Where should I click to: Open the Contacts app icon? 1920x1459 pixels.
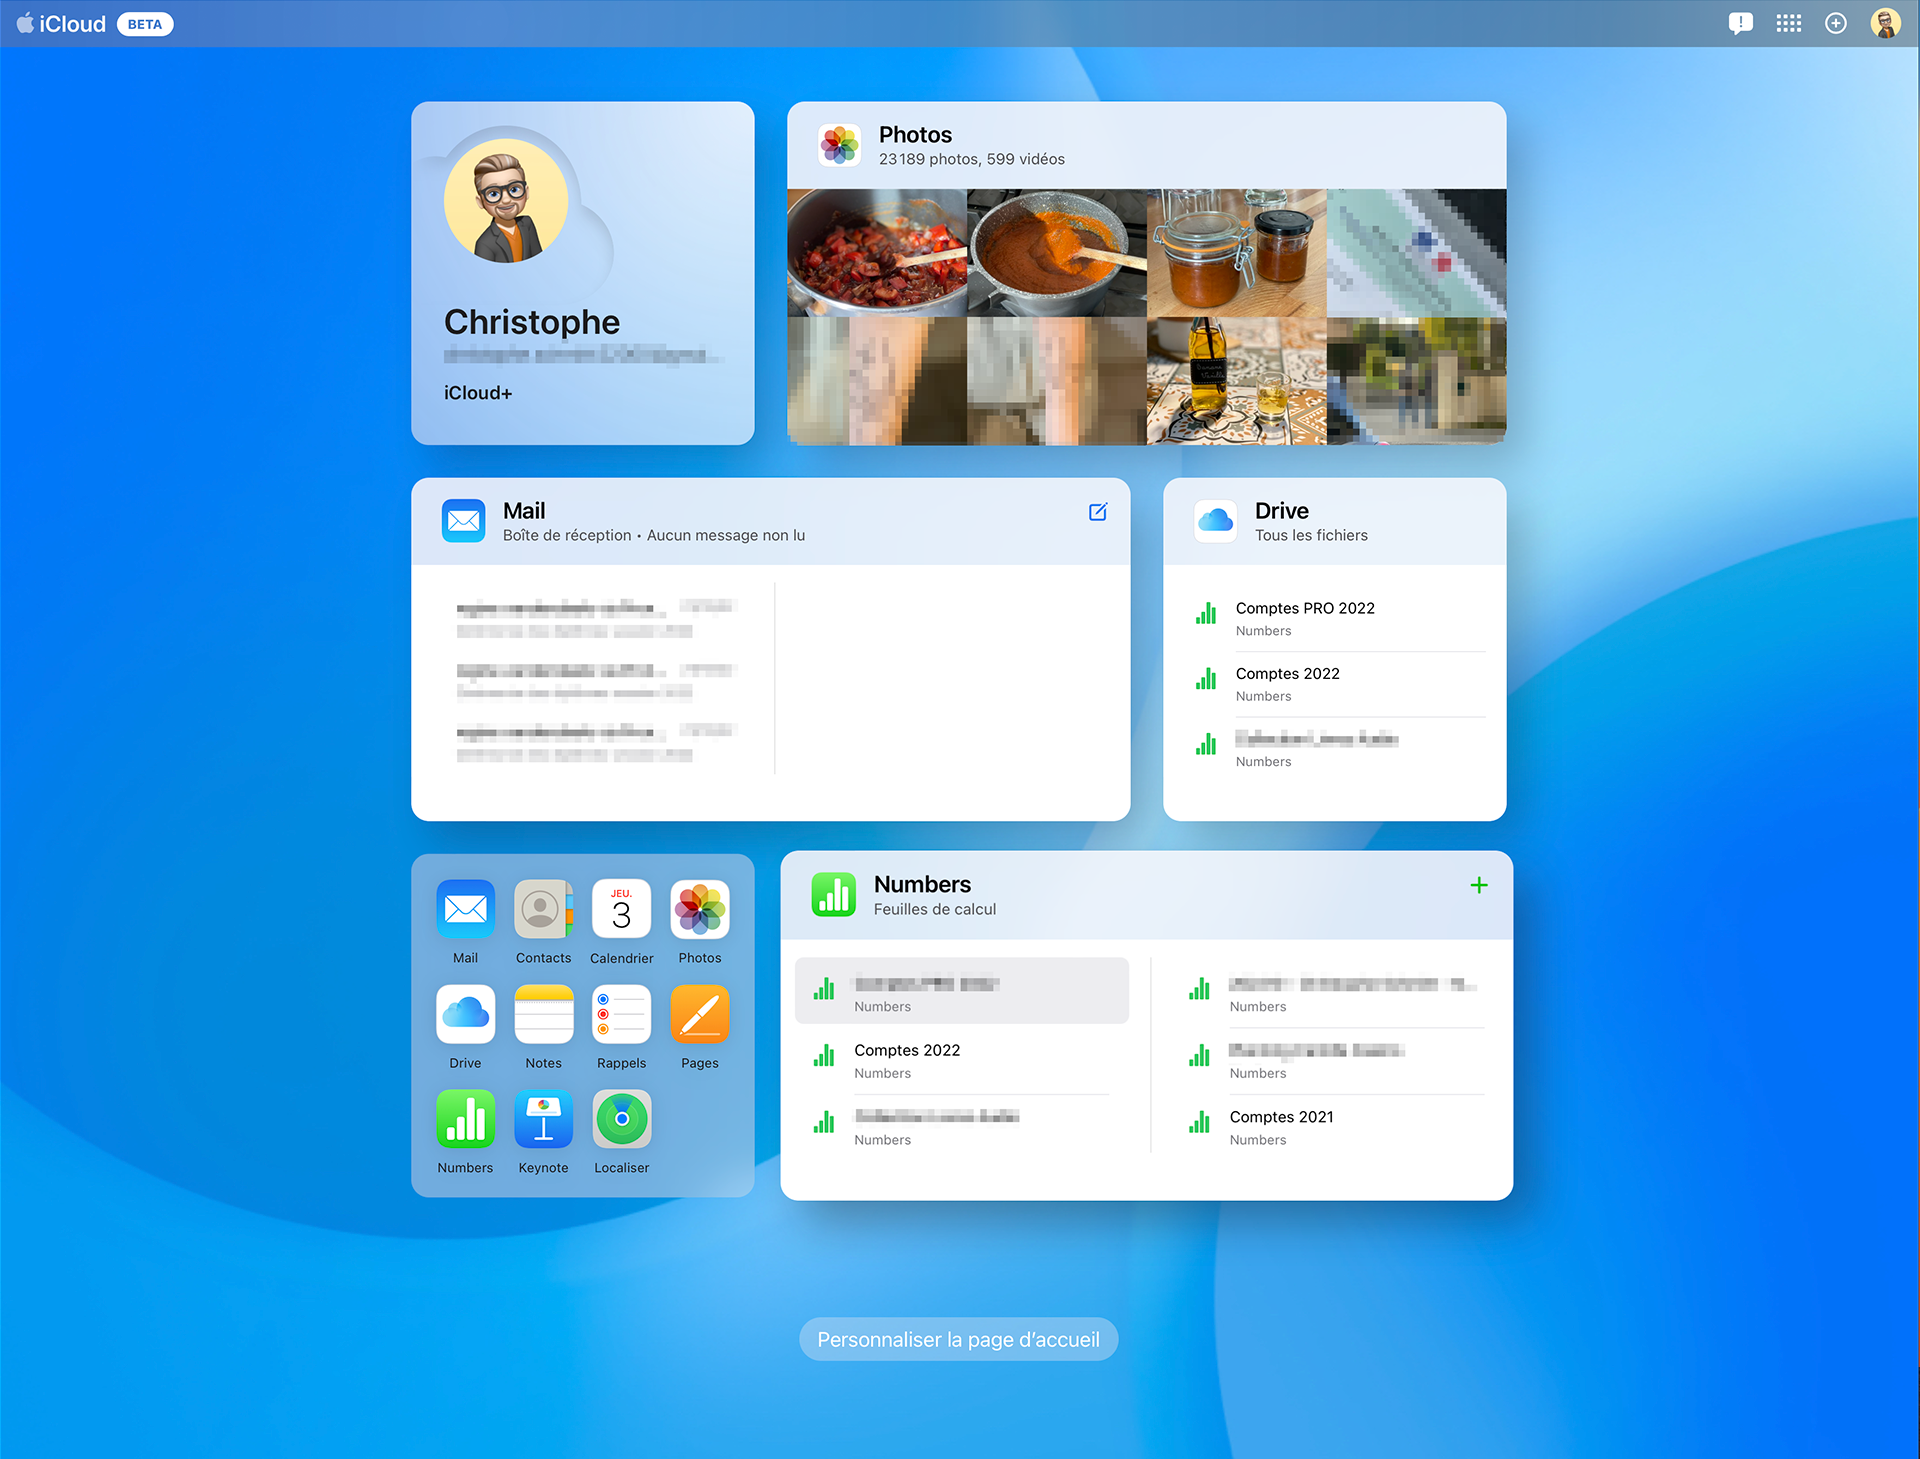click(541, 906)
